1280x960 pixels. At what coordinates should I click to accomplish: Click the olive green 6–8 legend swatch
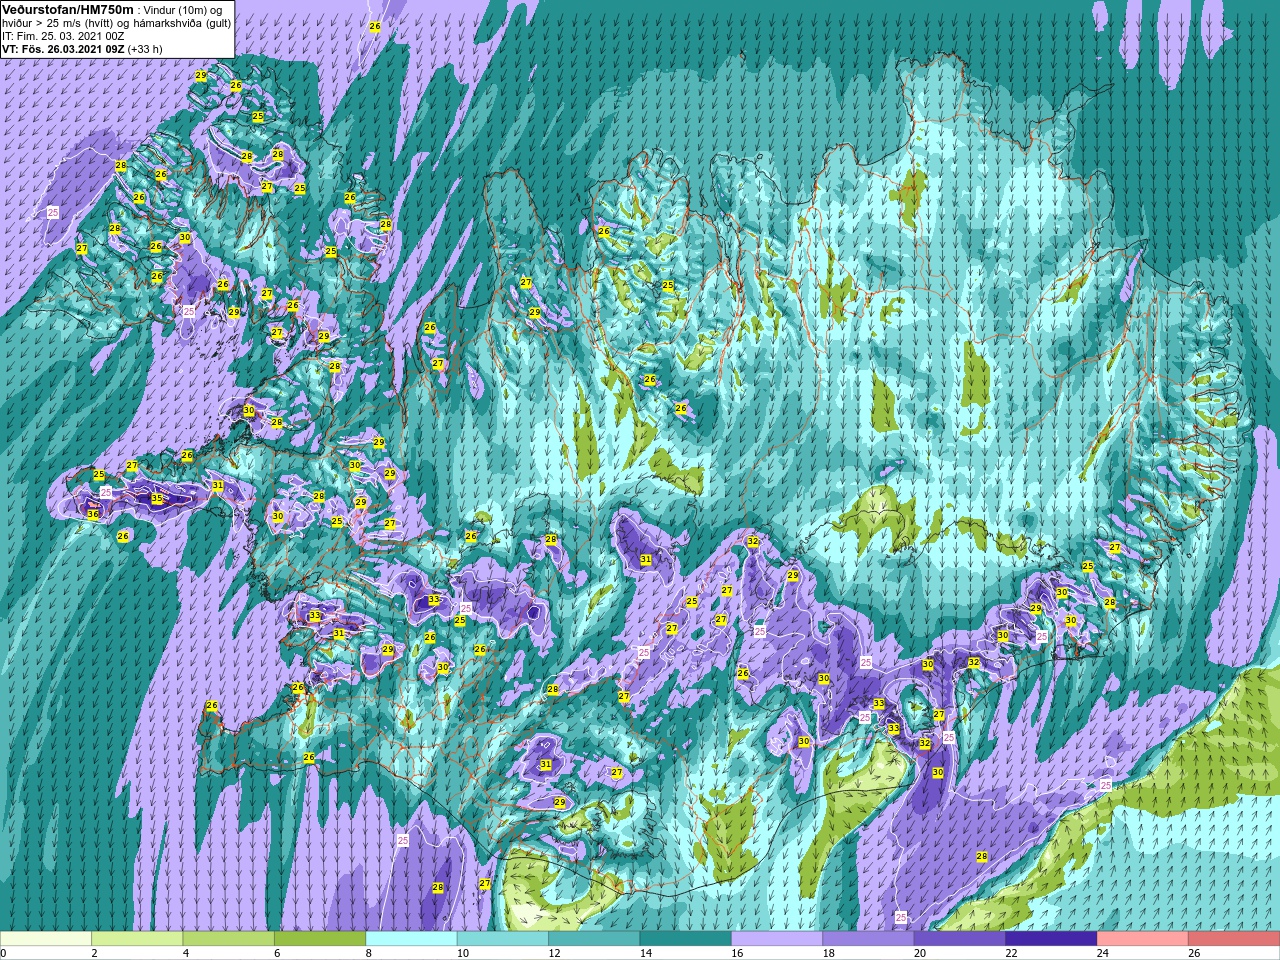tap(320, 939)
